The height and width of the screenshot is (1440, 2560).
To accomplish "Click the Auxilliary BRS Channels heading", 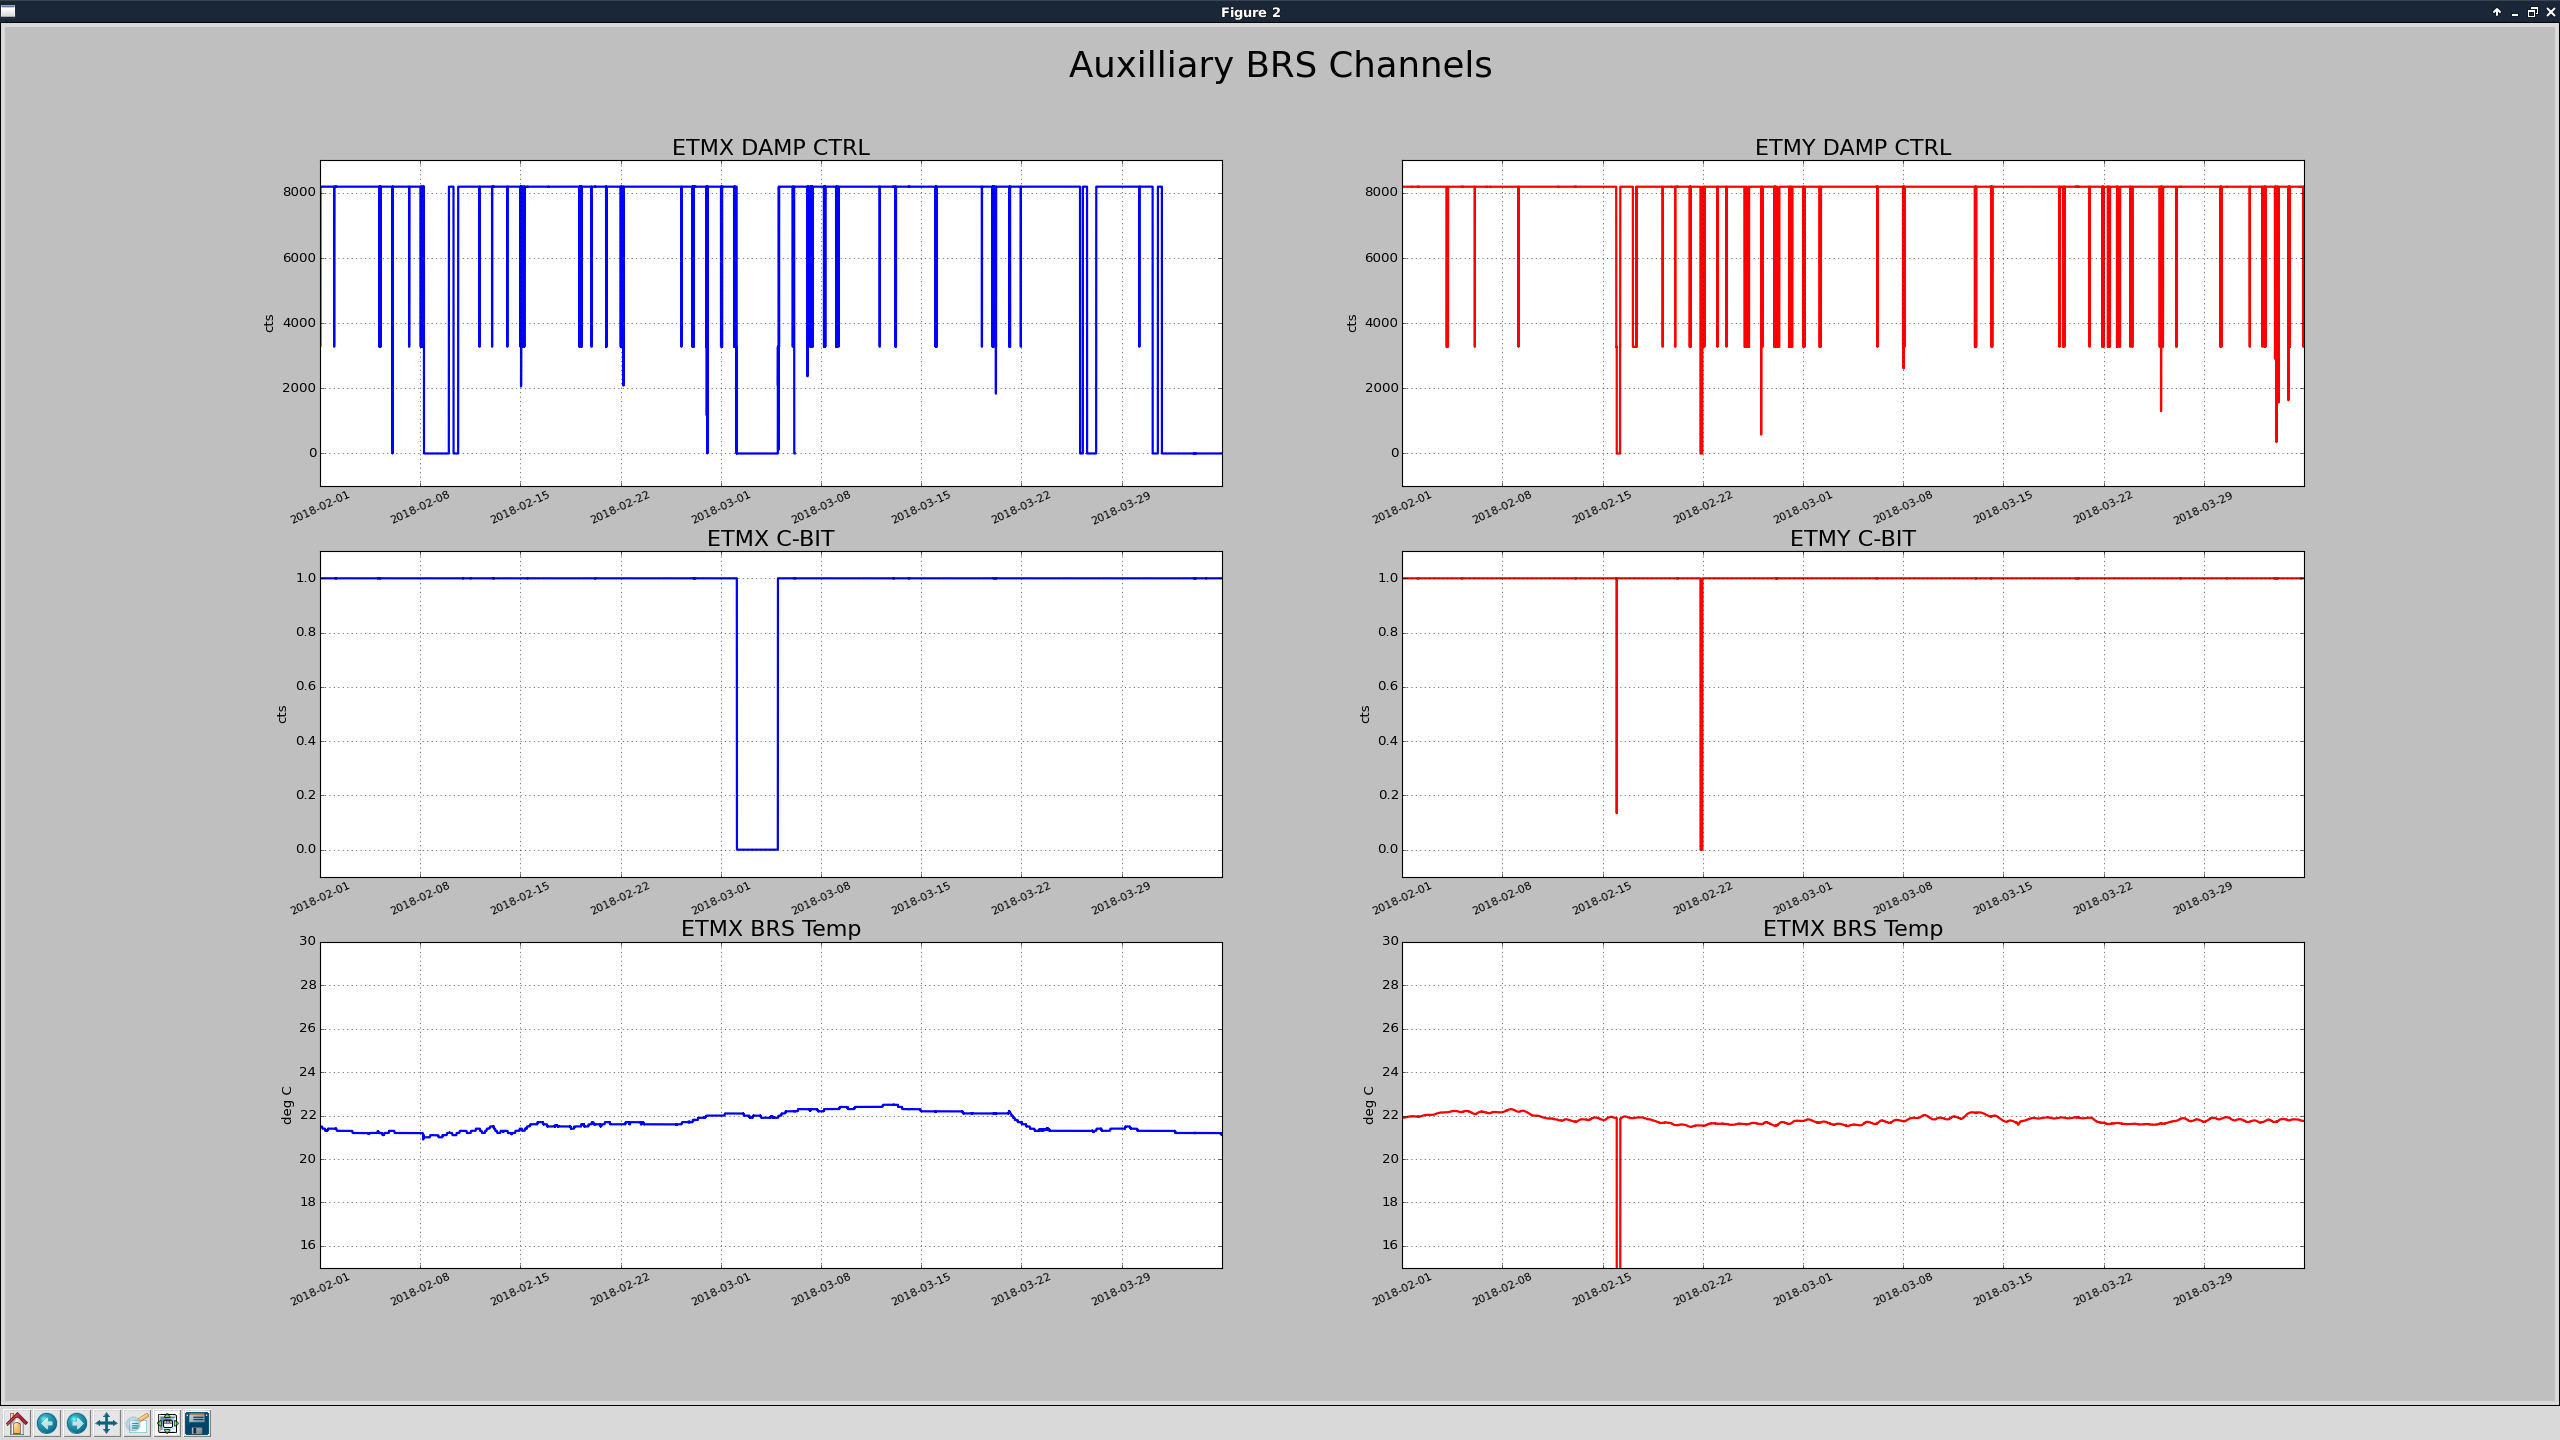I will pyautogui.click(x=1280, y=65).
